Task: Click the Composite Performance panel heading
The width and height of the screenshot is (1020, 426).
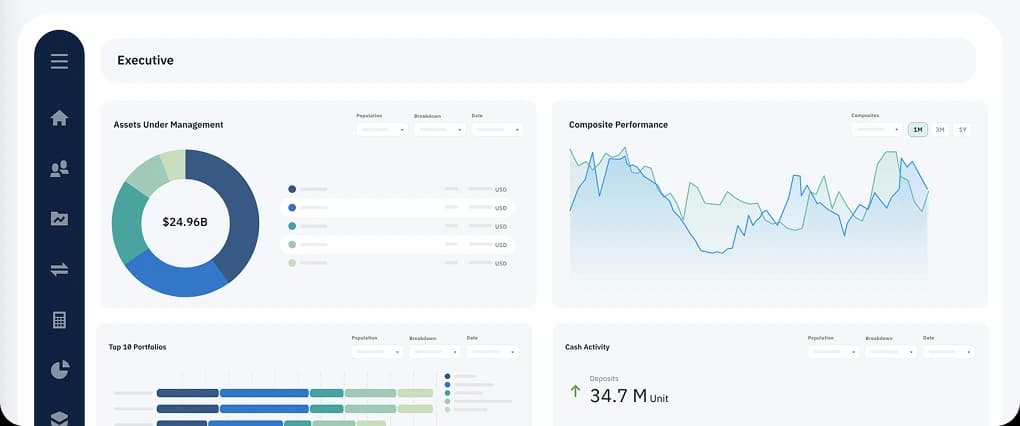Action: tap(618, 125)
